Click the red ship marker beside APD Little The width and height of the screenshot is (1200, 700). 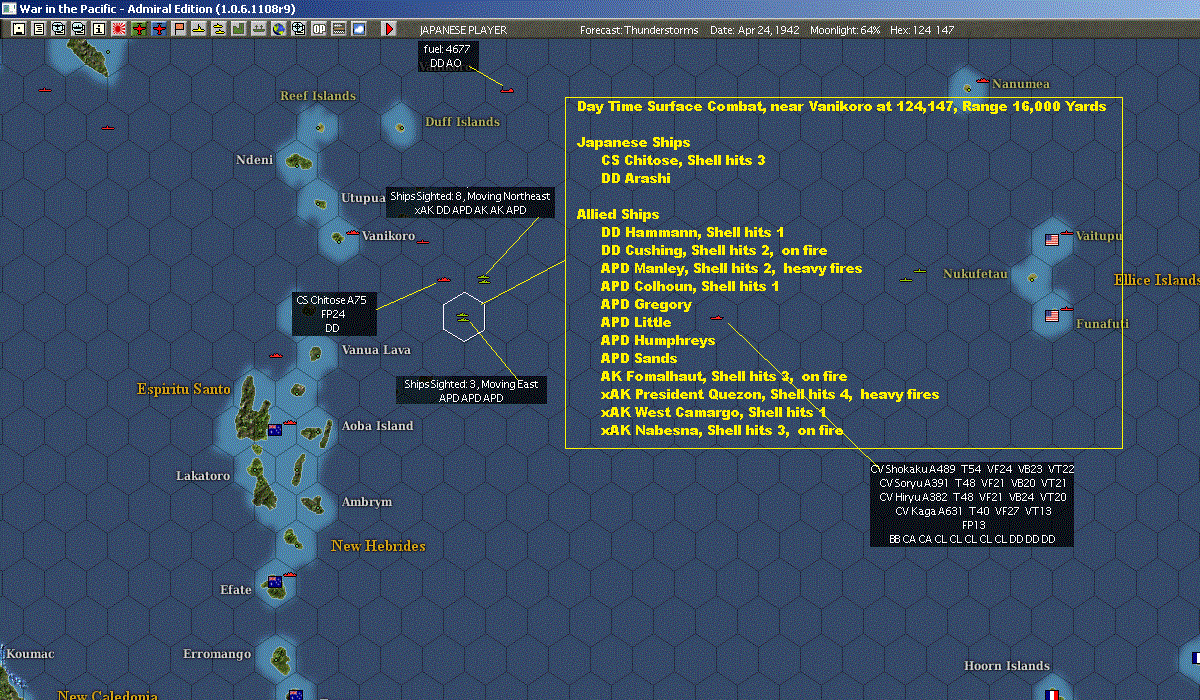tap(716, 317)
